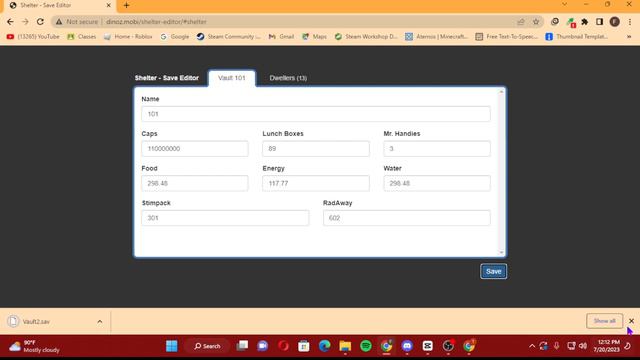Viewport: 640px width, 360px height.
Task: Open Microsoft Edge from the taskbar
Action: click(x=324, y=346)
